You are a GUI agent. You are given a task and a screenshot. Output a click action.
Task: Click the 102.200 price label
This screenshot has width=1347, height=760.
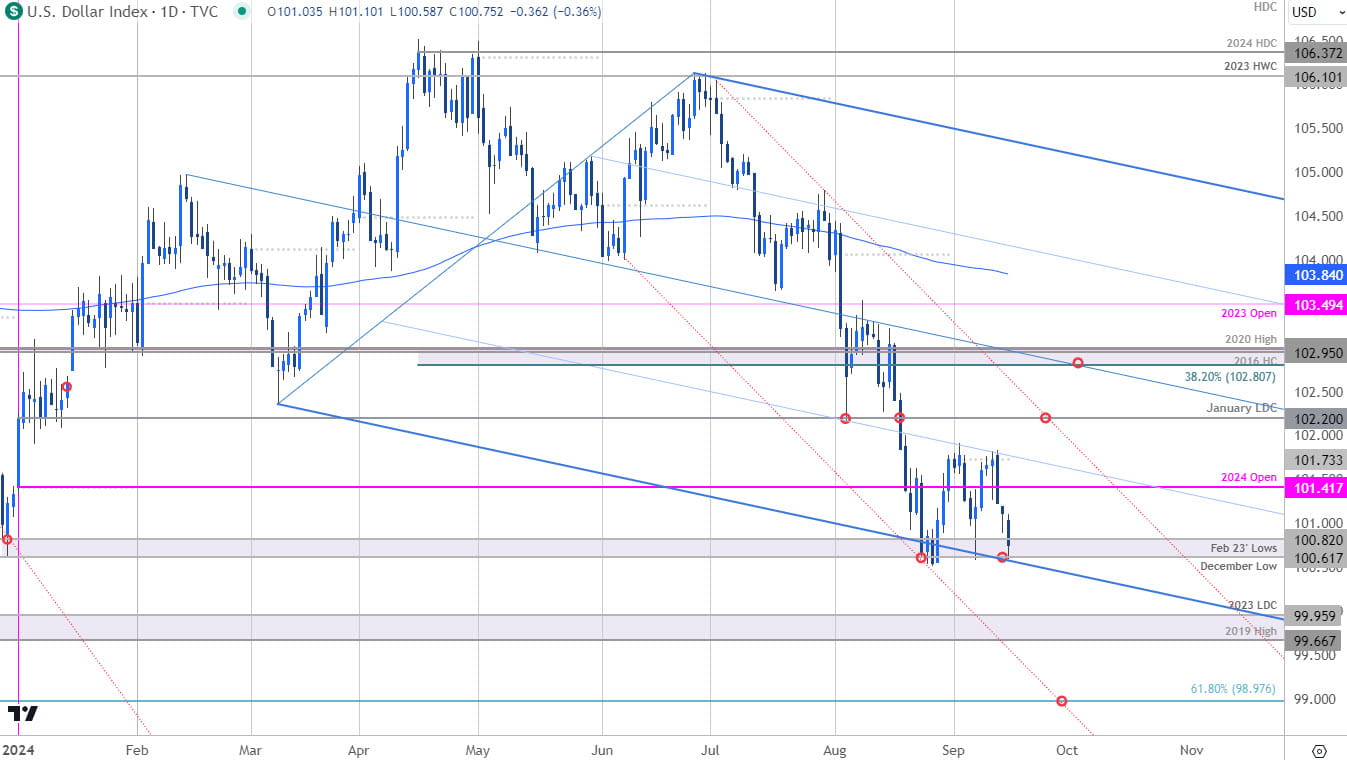click(x=1314, y=419)
